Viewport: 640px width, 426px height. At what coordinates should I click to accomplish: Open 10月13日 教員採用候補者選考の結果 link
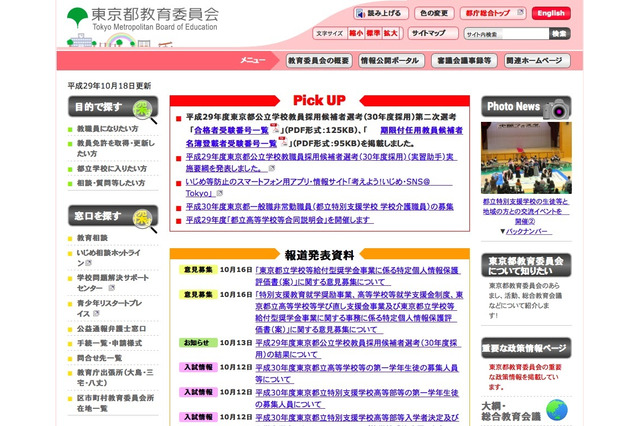point(358,349)
